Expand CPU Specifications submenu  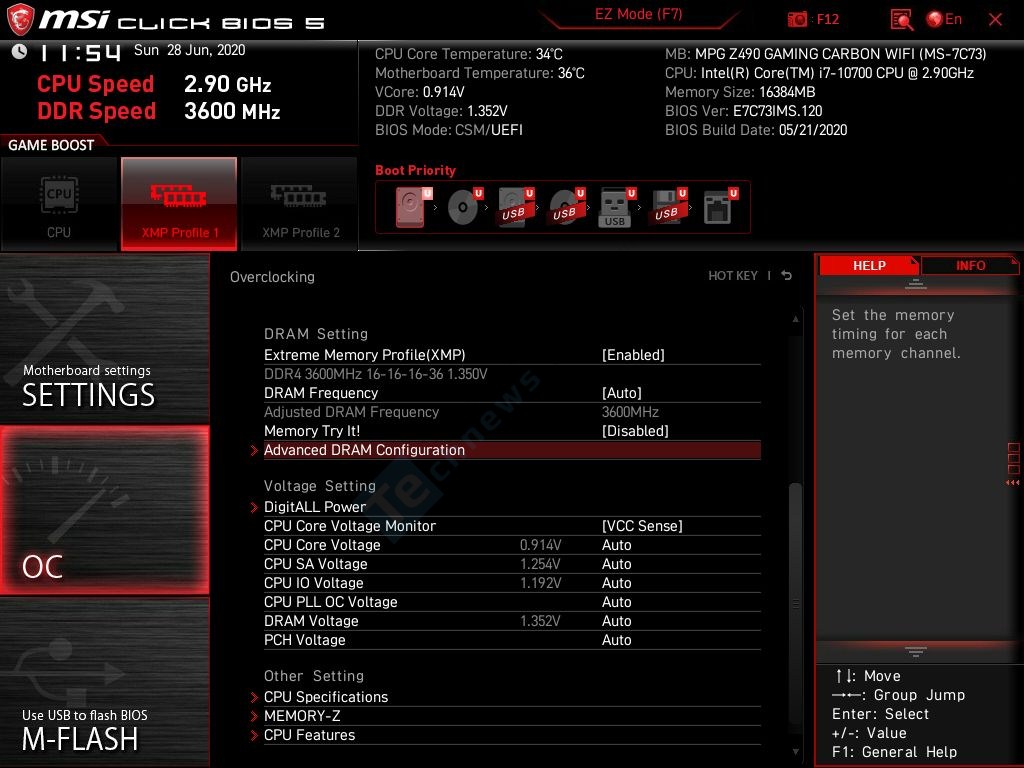512,697
